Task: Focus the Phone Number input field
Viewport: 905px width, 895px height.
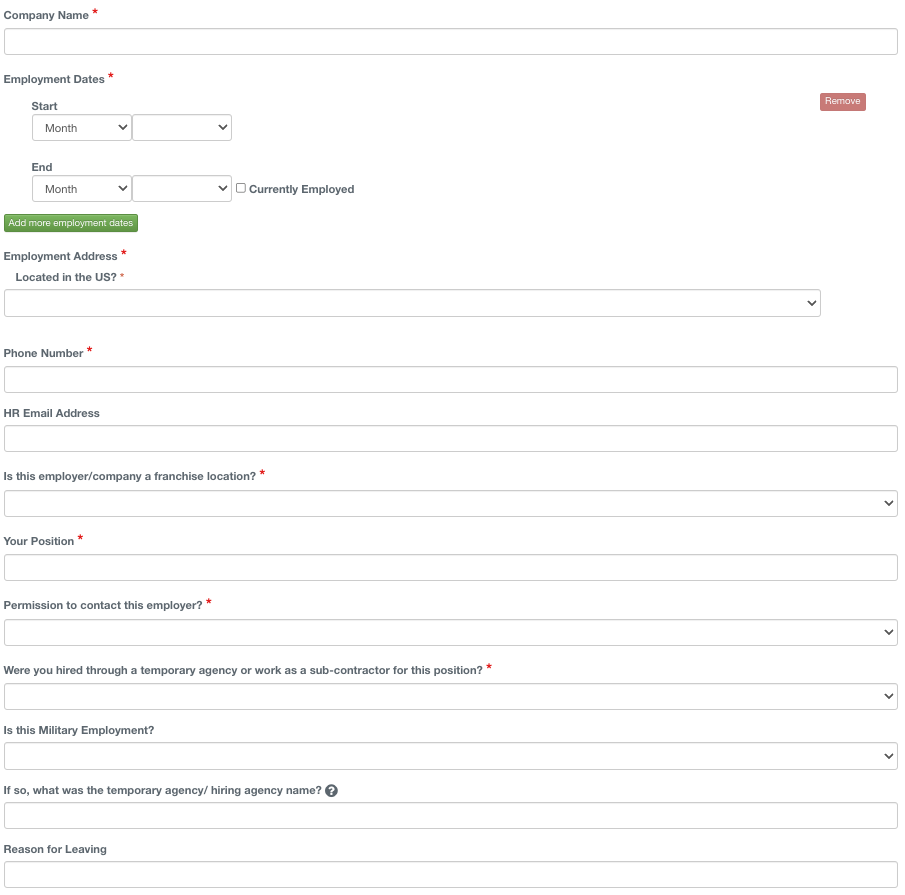Action: [451, 380]
